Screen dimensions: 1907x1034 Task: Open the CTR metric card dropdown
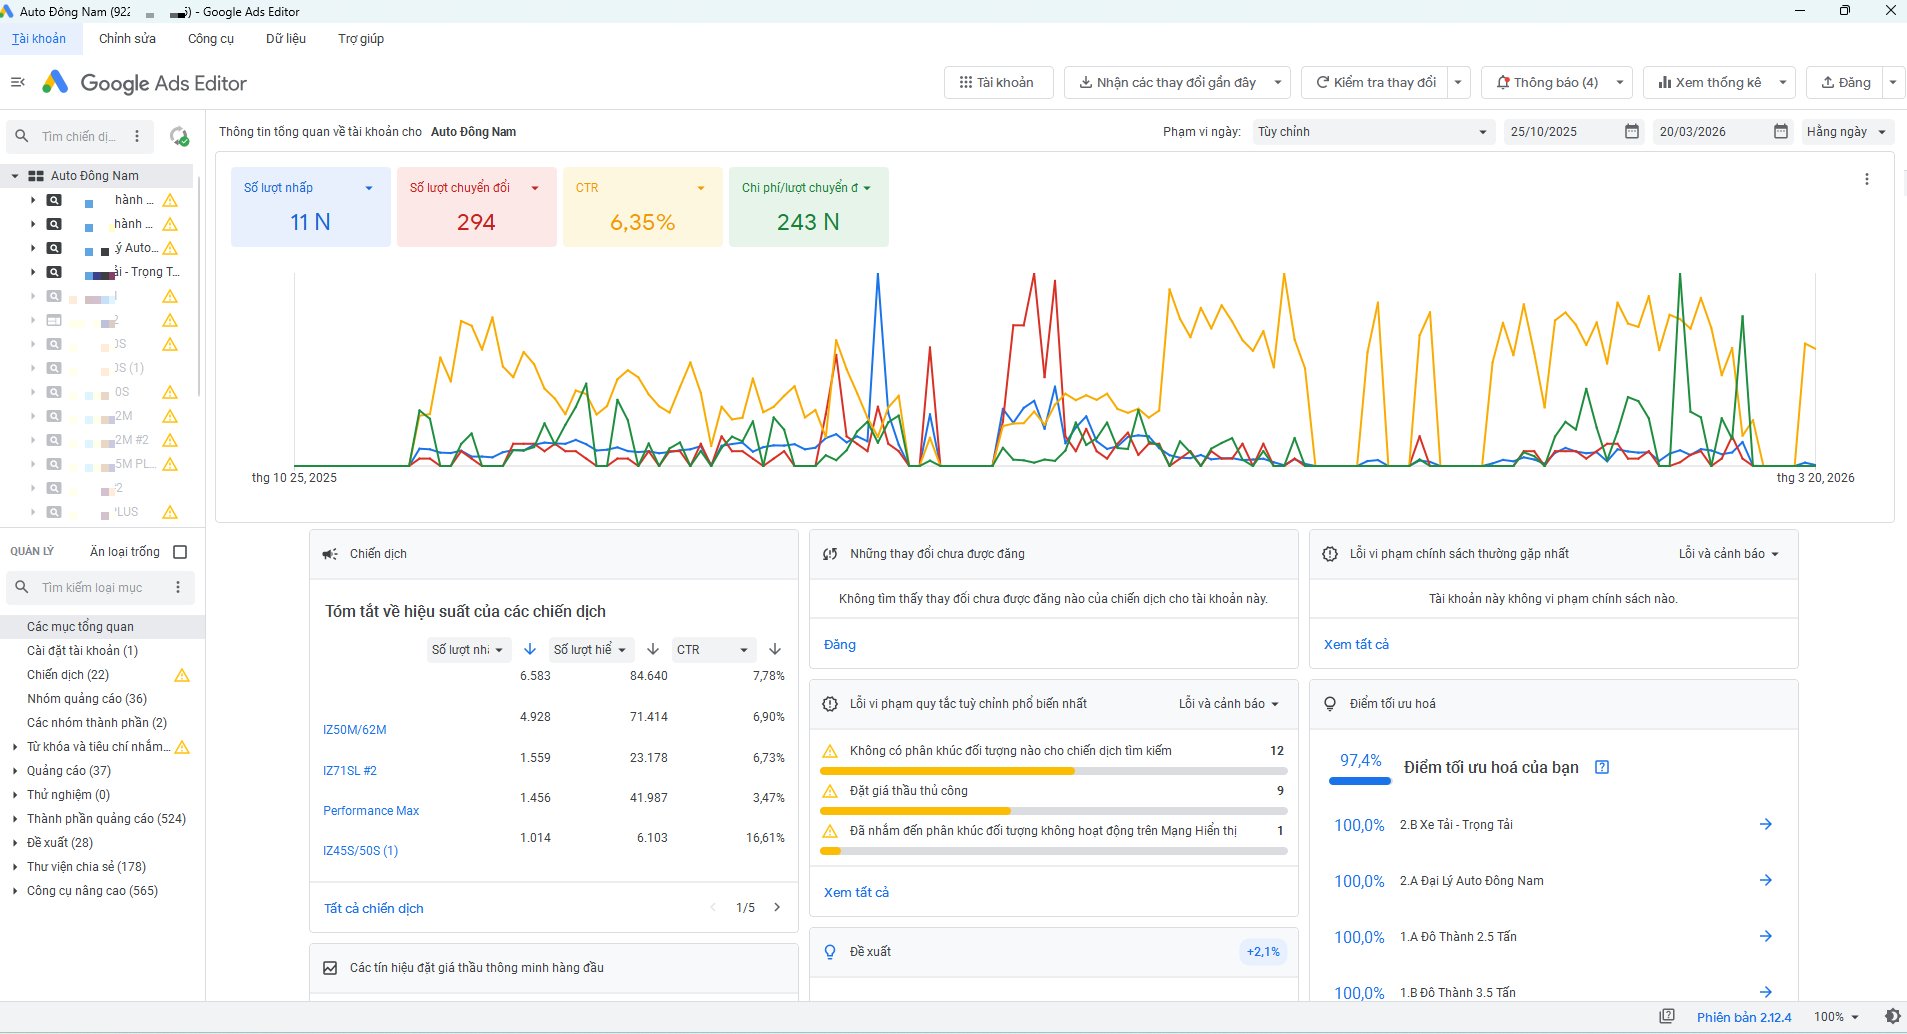(x=701, y=188)
